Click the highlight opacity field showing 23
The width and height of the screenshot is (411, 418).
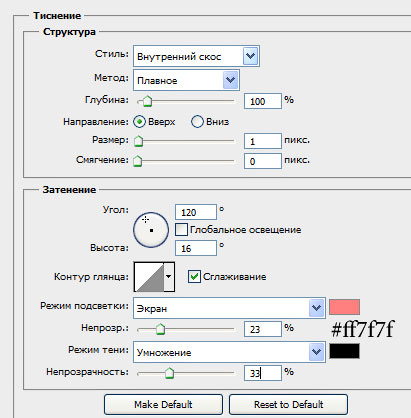[x=263, y=329]
